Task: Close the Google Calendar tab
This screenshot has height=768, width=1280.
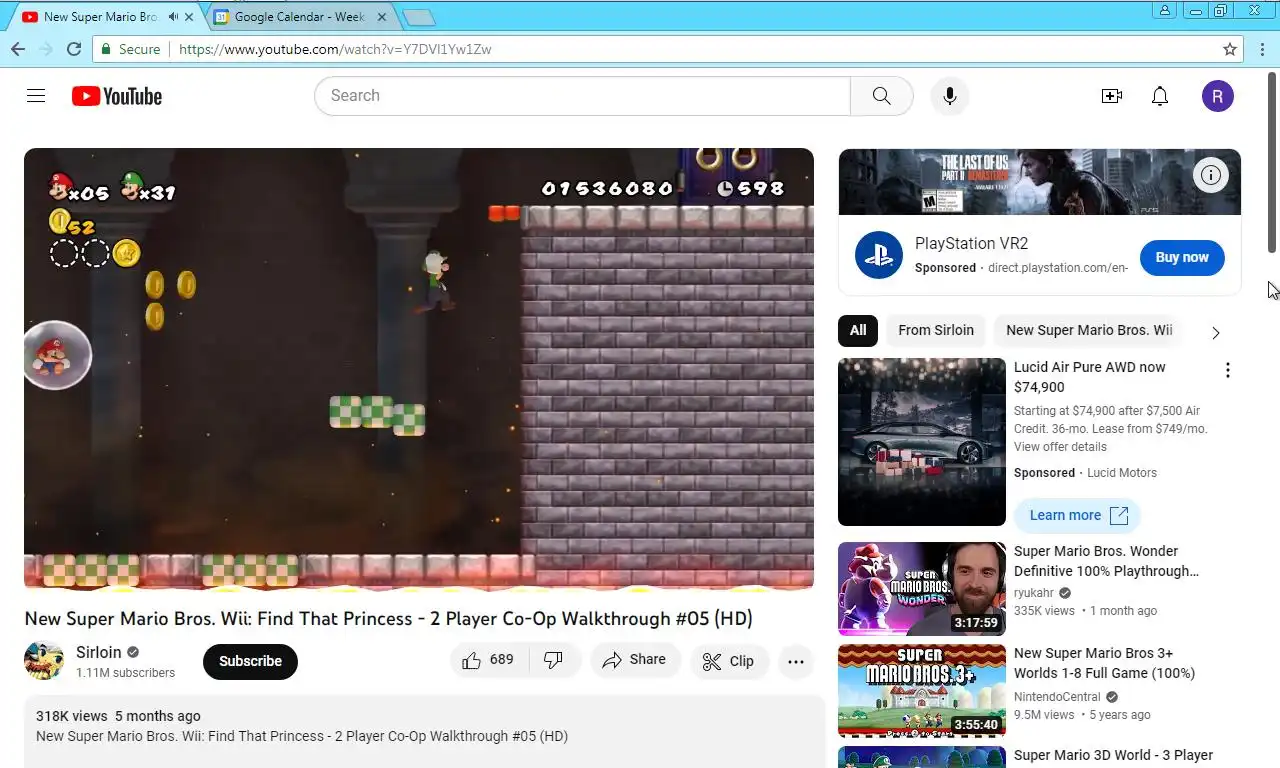Action: [x=381, y=17]
